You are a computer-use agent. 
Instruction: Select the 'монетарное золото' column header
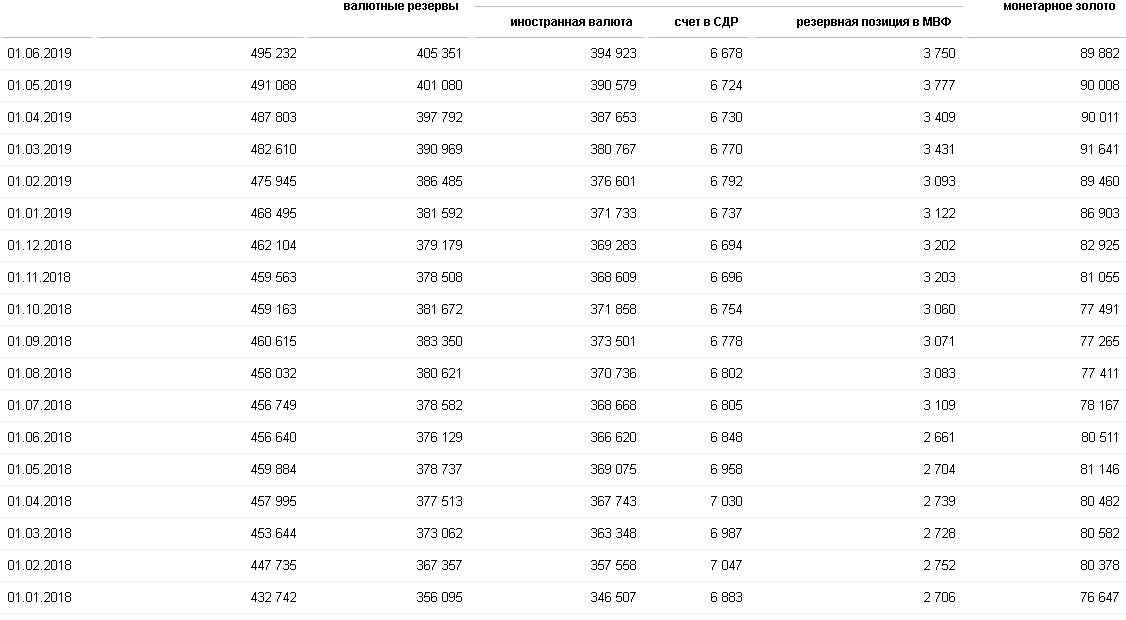tap(1058, 7)
